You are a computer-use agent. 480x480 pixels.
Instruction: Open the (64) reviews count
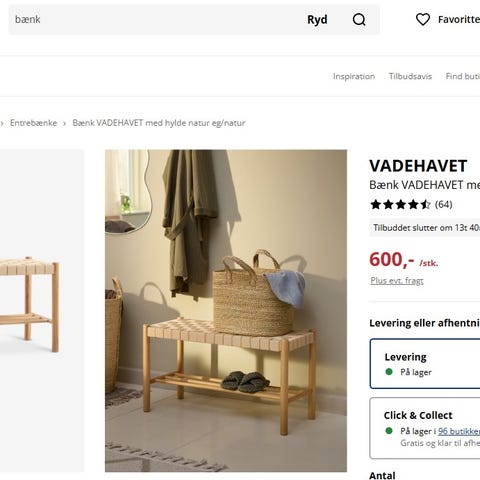(444, 204)
